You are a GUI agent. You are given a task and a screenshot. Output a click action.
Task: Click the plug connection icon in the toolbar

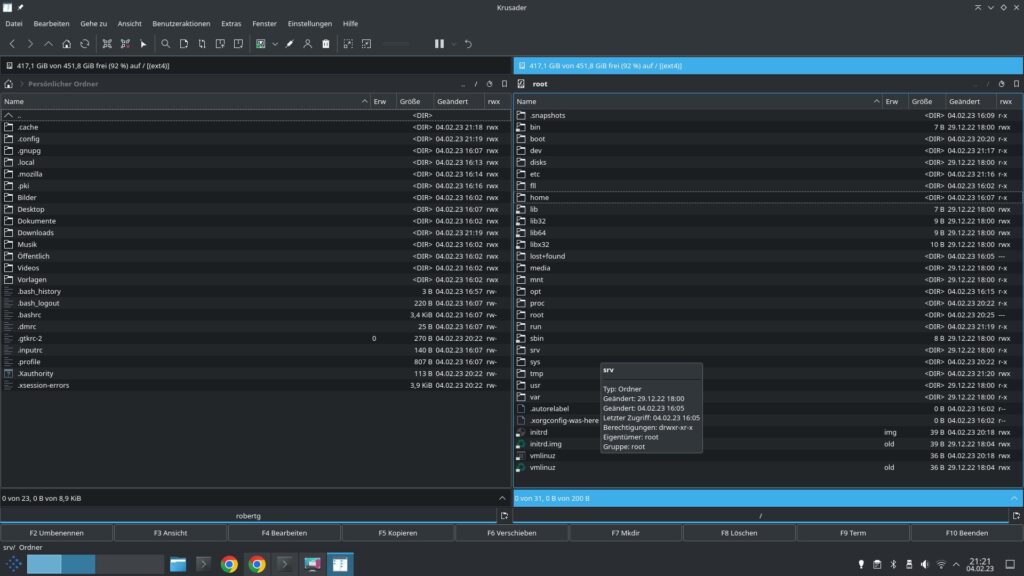[x=289, y=44]
